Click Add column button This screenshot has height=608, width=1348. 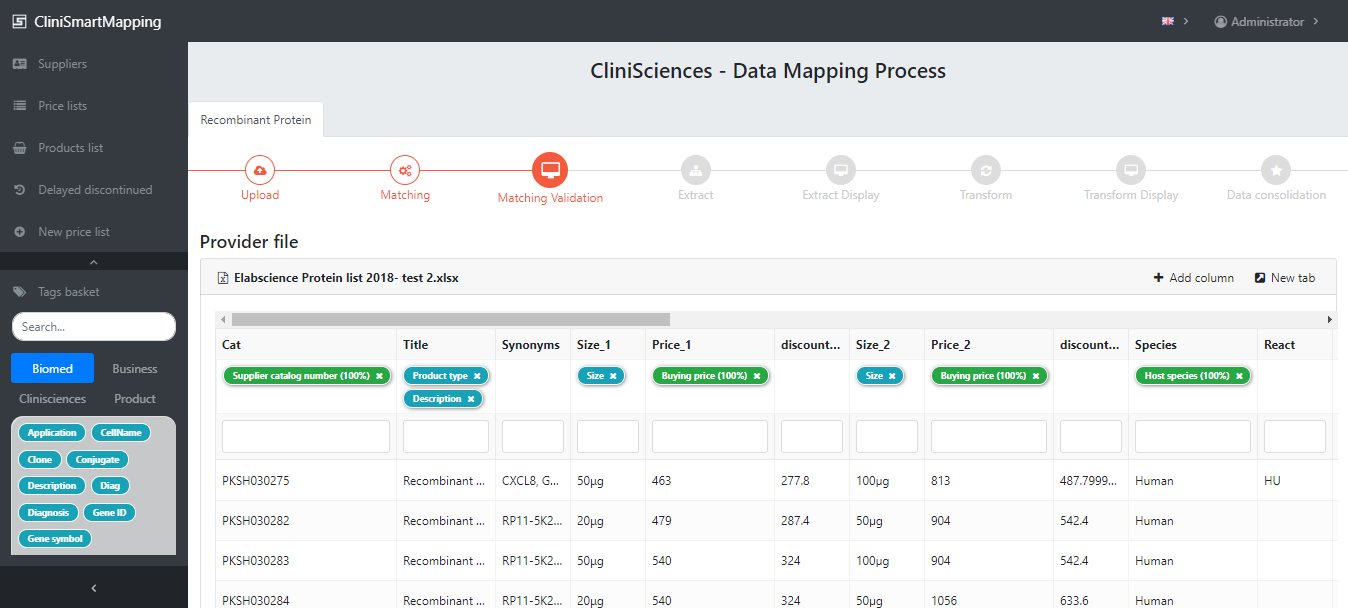(x=1194, y=278)
